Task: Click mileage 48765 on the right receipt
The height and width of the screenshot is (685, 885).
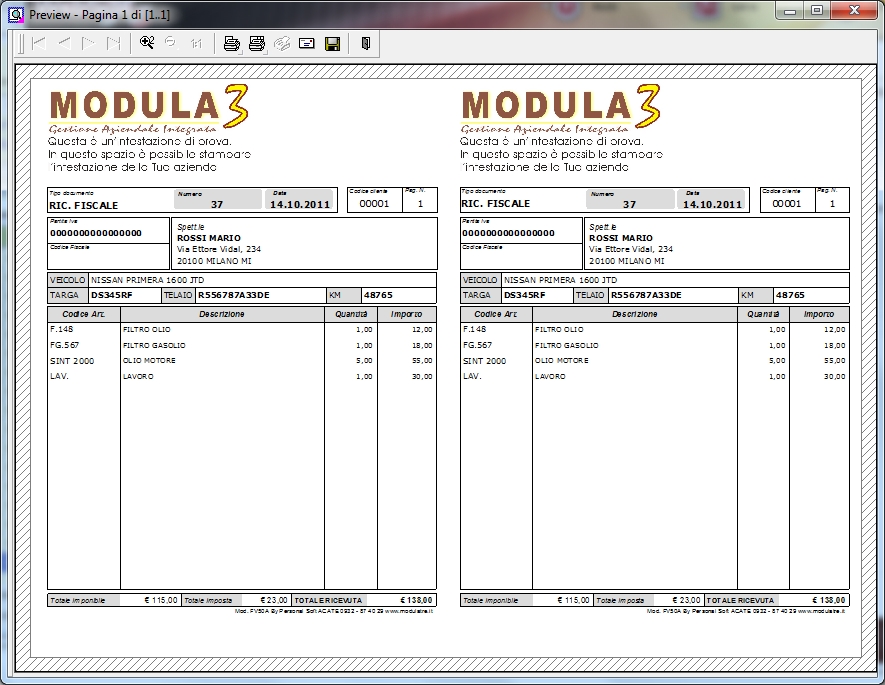Action: tap(790, 295)
